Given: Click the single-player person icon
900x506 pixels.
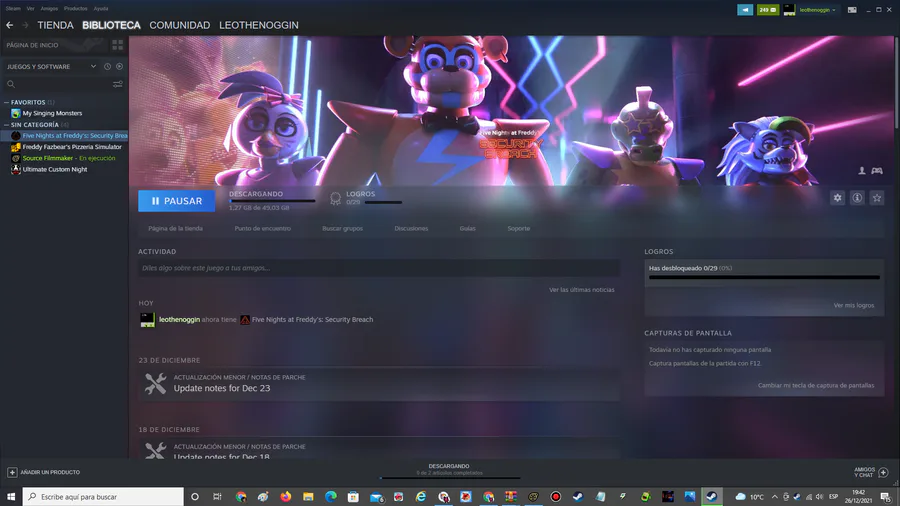Looking at the screenshot, I should coord(862,171).
